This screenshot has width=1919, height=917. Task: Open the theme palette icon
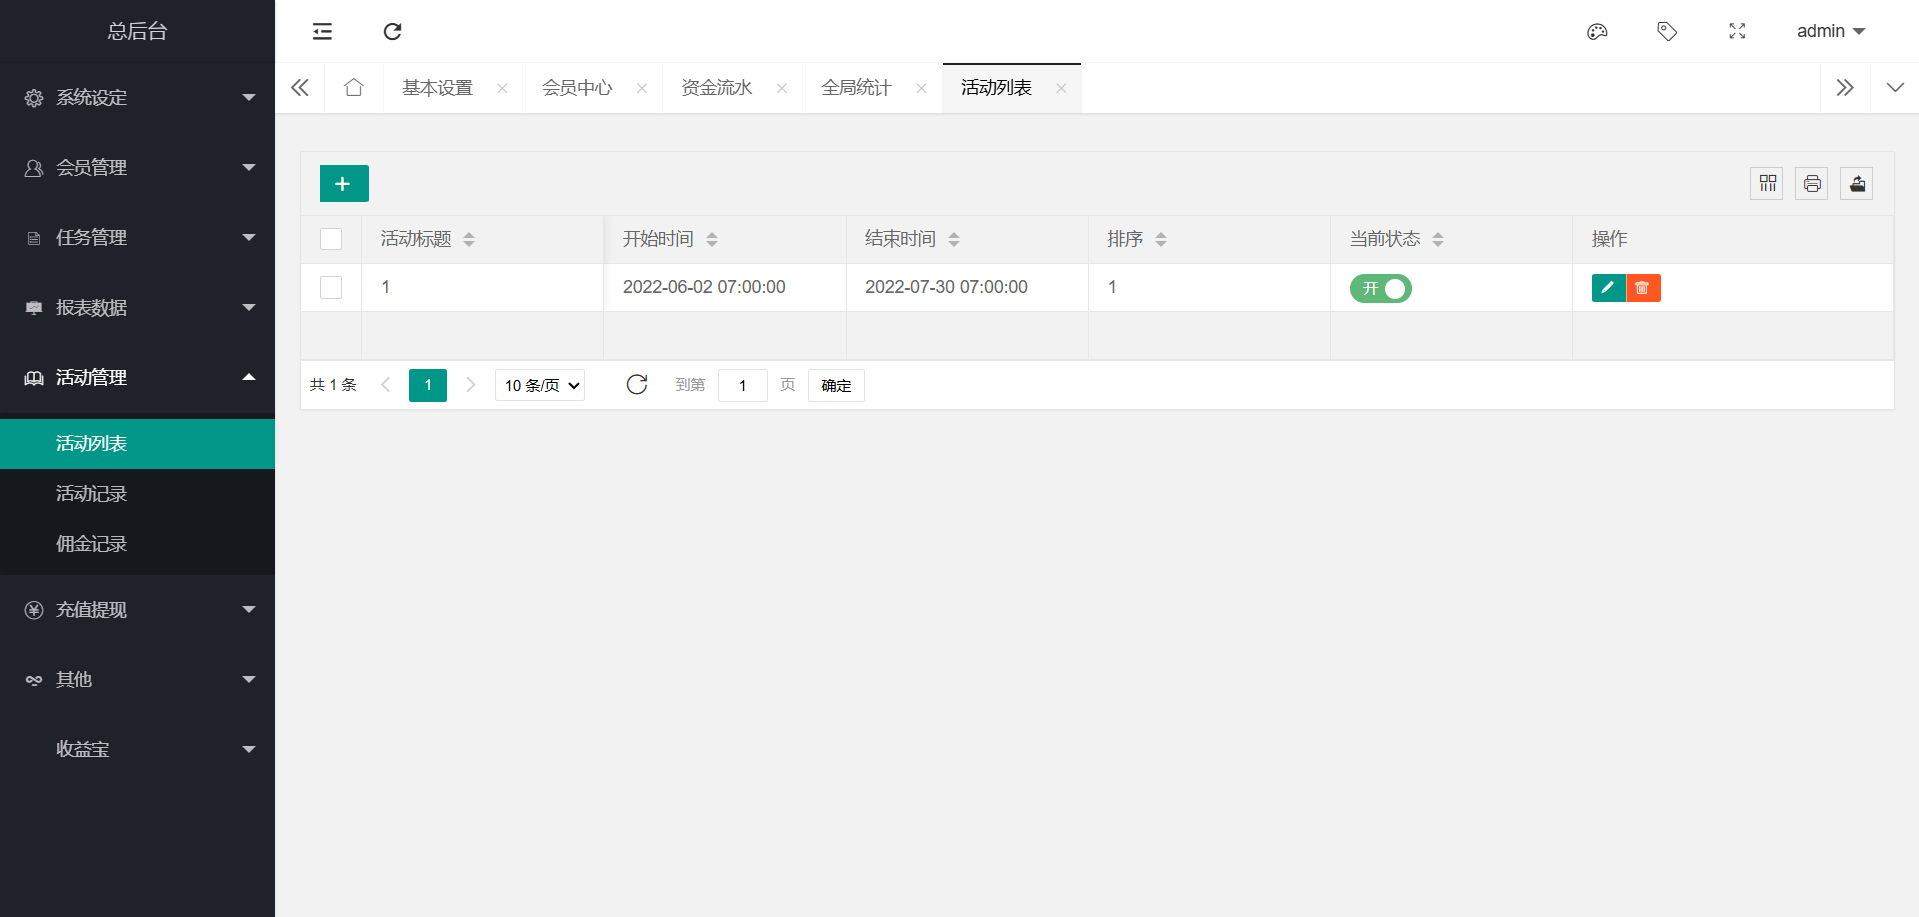[x=1597, y=32]
